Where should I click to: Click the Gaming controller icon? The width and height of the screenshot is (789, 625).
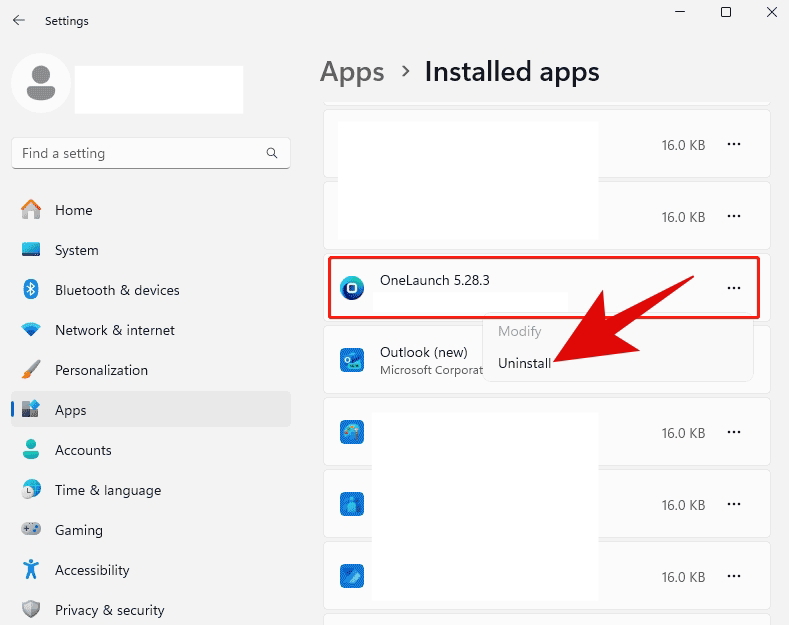tap(31, 529)
